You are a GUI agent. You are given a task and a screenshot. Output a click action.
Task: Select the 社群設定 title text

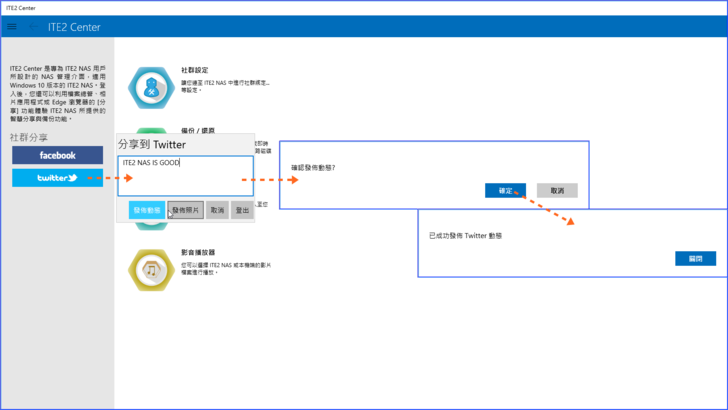point(195,70)
